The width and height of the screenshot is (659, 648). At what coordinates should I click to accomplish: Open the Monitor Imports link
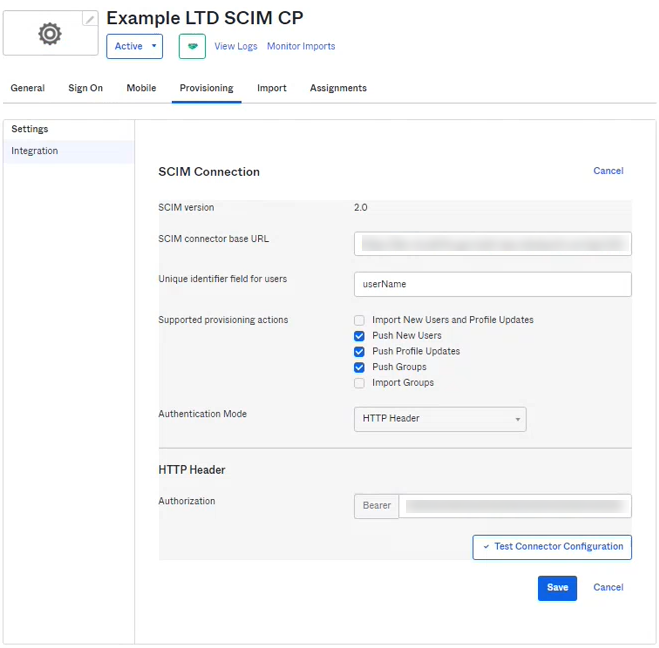[301, 46]
